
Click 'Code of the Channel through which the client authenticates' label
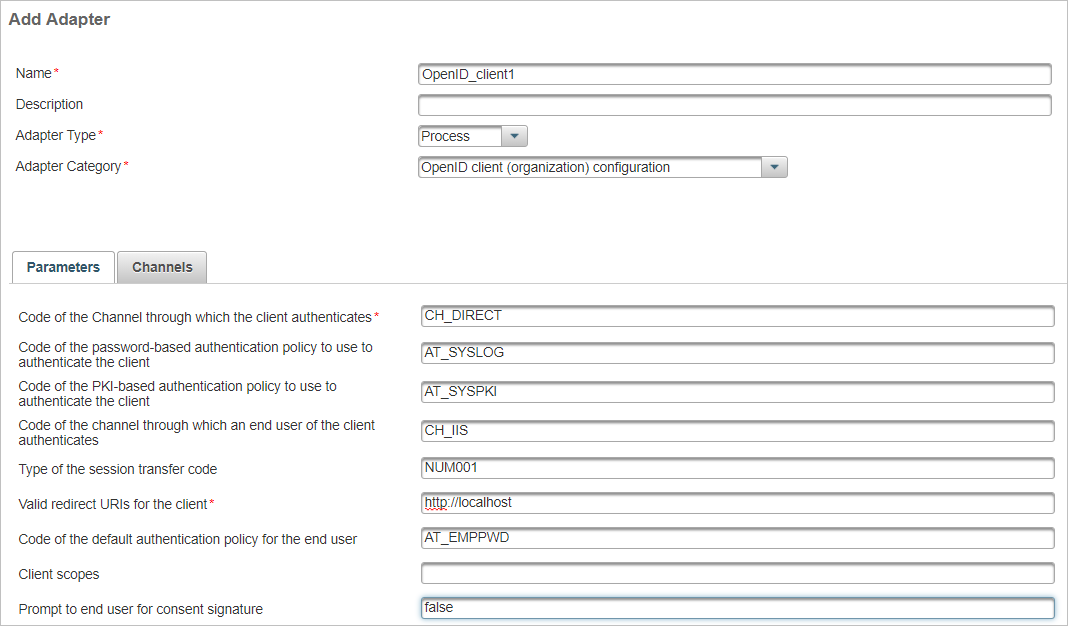(x=195, y=317)
